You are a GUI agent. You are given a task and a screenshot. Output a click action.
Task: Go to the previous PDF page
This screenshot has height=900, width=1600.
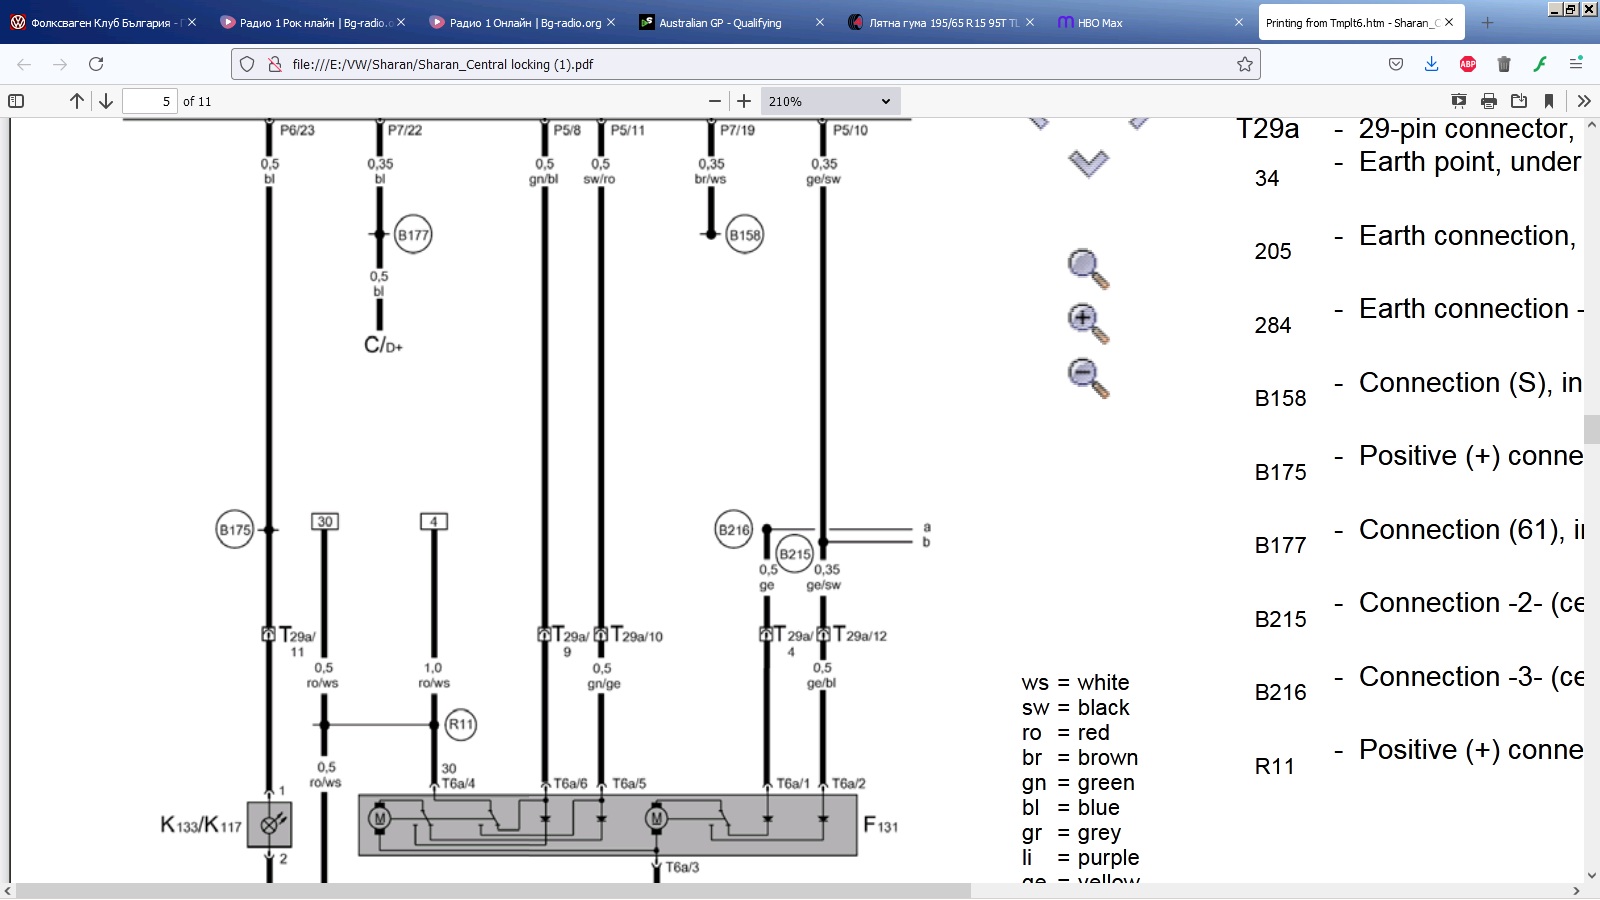[77, 101]
